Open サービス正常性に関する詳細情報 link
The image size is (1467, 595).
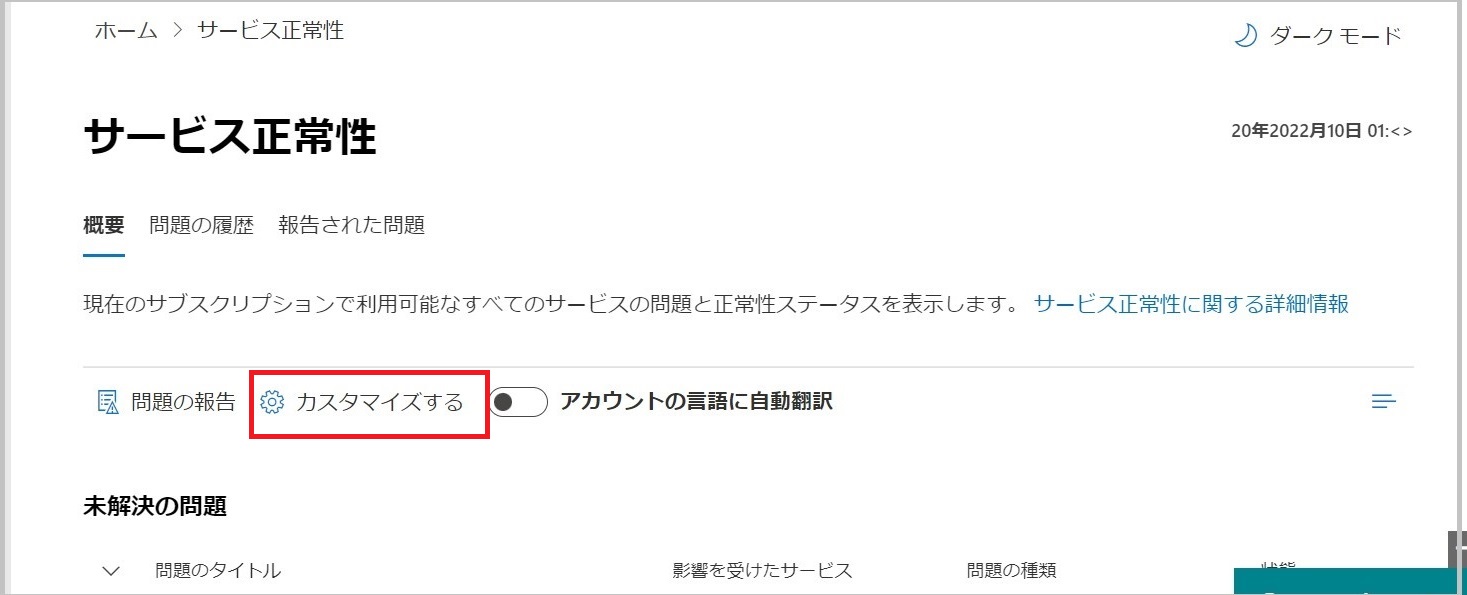[1191, 304]
